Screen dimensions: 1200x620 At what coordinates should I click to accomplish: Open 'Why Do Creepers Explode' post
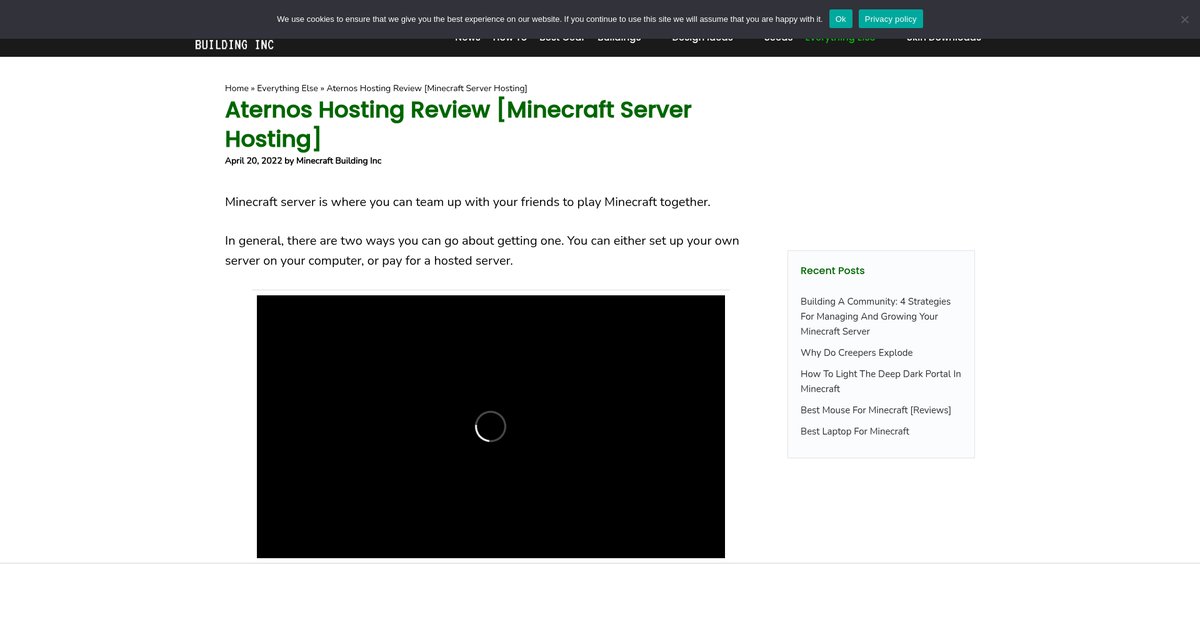(856, 353)
